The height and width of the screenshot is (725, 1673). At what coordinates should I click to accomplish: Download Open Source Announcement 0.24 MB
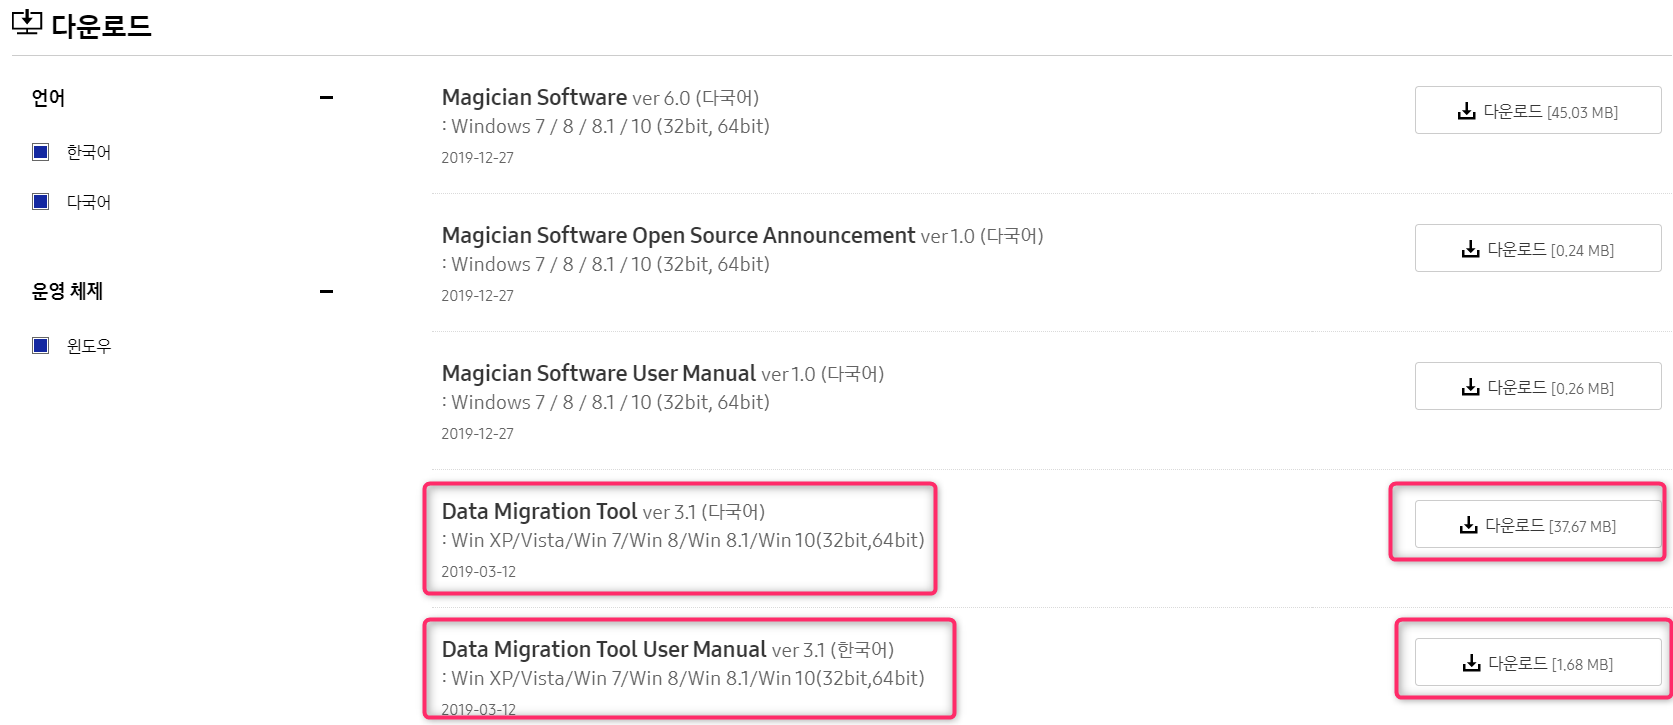pos(1538,248)
